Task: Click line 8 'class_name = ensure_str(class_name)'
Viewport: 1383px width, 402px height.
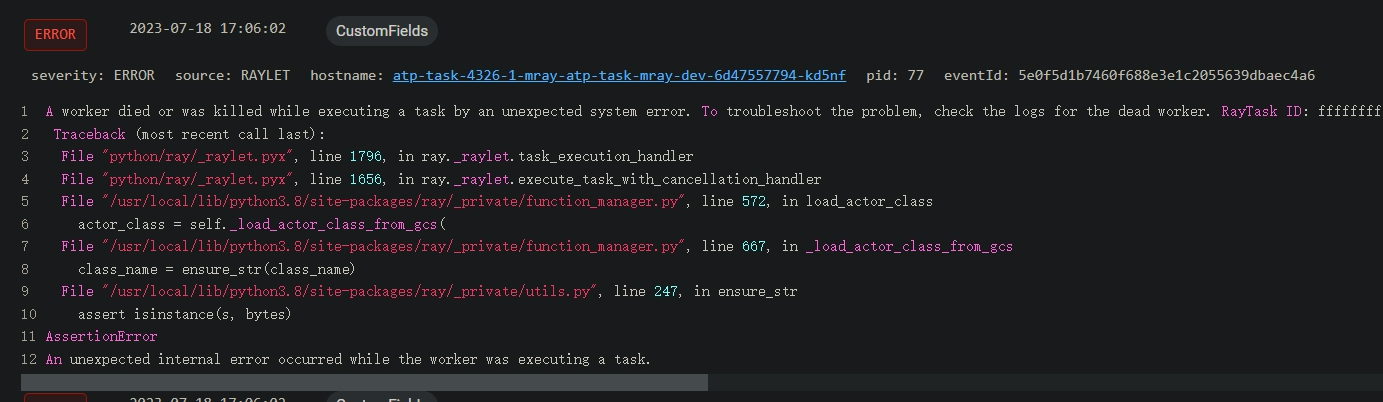Action: (x=217, y=269)
